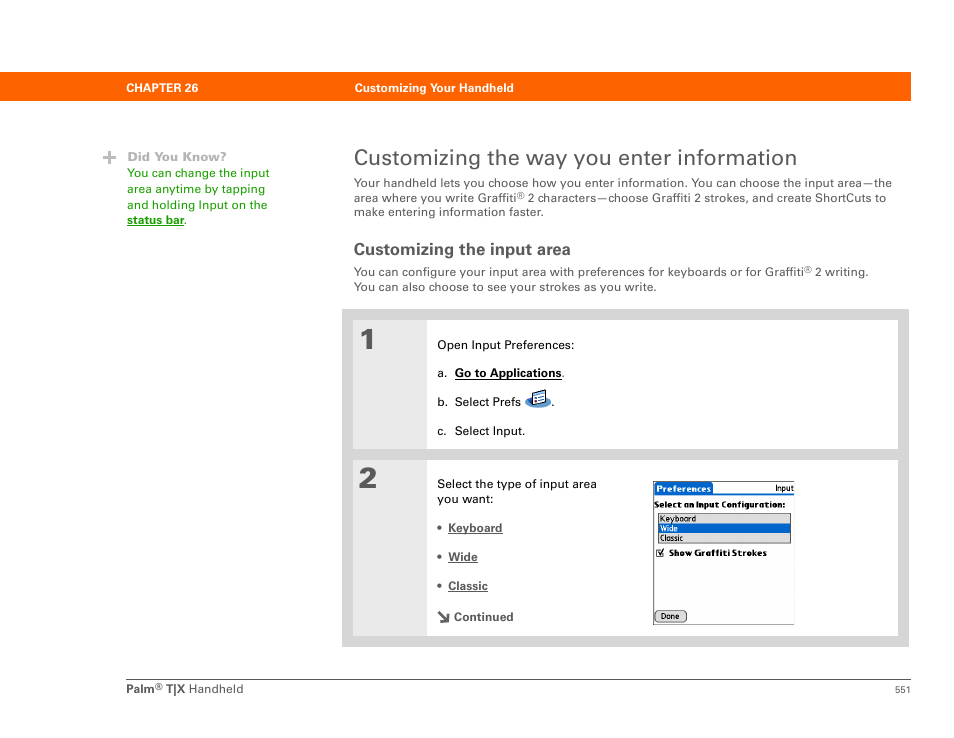Viewport: 954px width, 738px height.
Task: Click the Done button in Preferences
Action: [x=670, y=616]
